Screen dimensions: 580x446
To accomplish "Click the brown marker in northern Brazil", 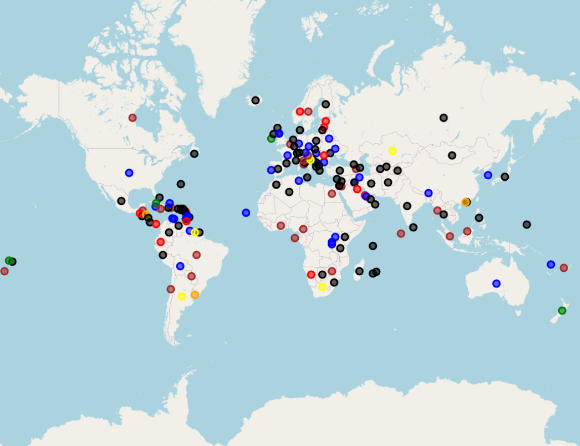I will [196, 255].
